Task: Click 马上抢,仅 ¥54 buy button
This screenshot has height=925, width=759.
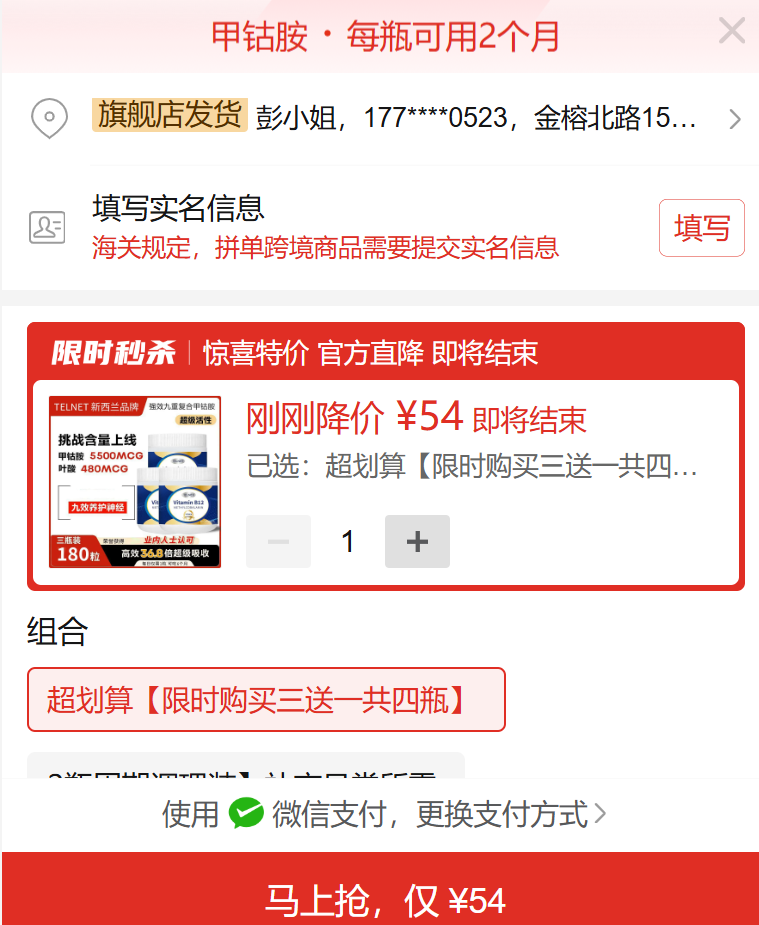Action: pos(380,888)
